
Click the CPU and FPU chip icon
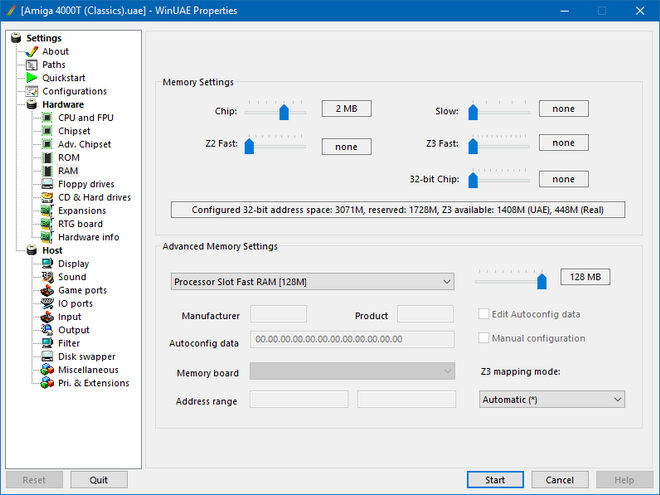tap(47, 118)
